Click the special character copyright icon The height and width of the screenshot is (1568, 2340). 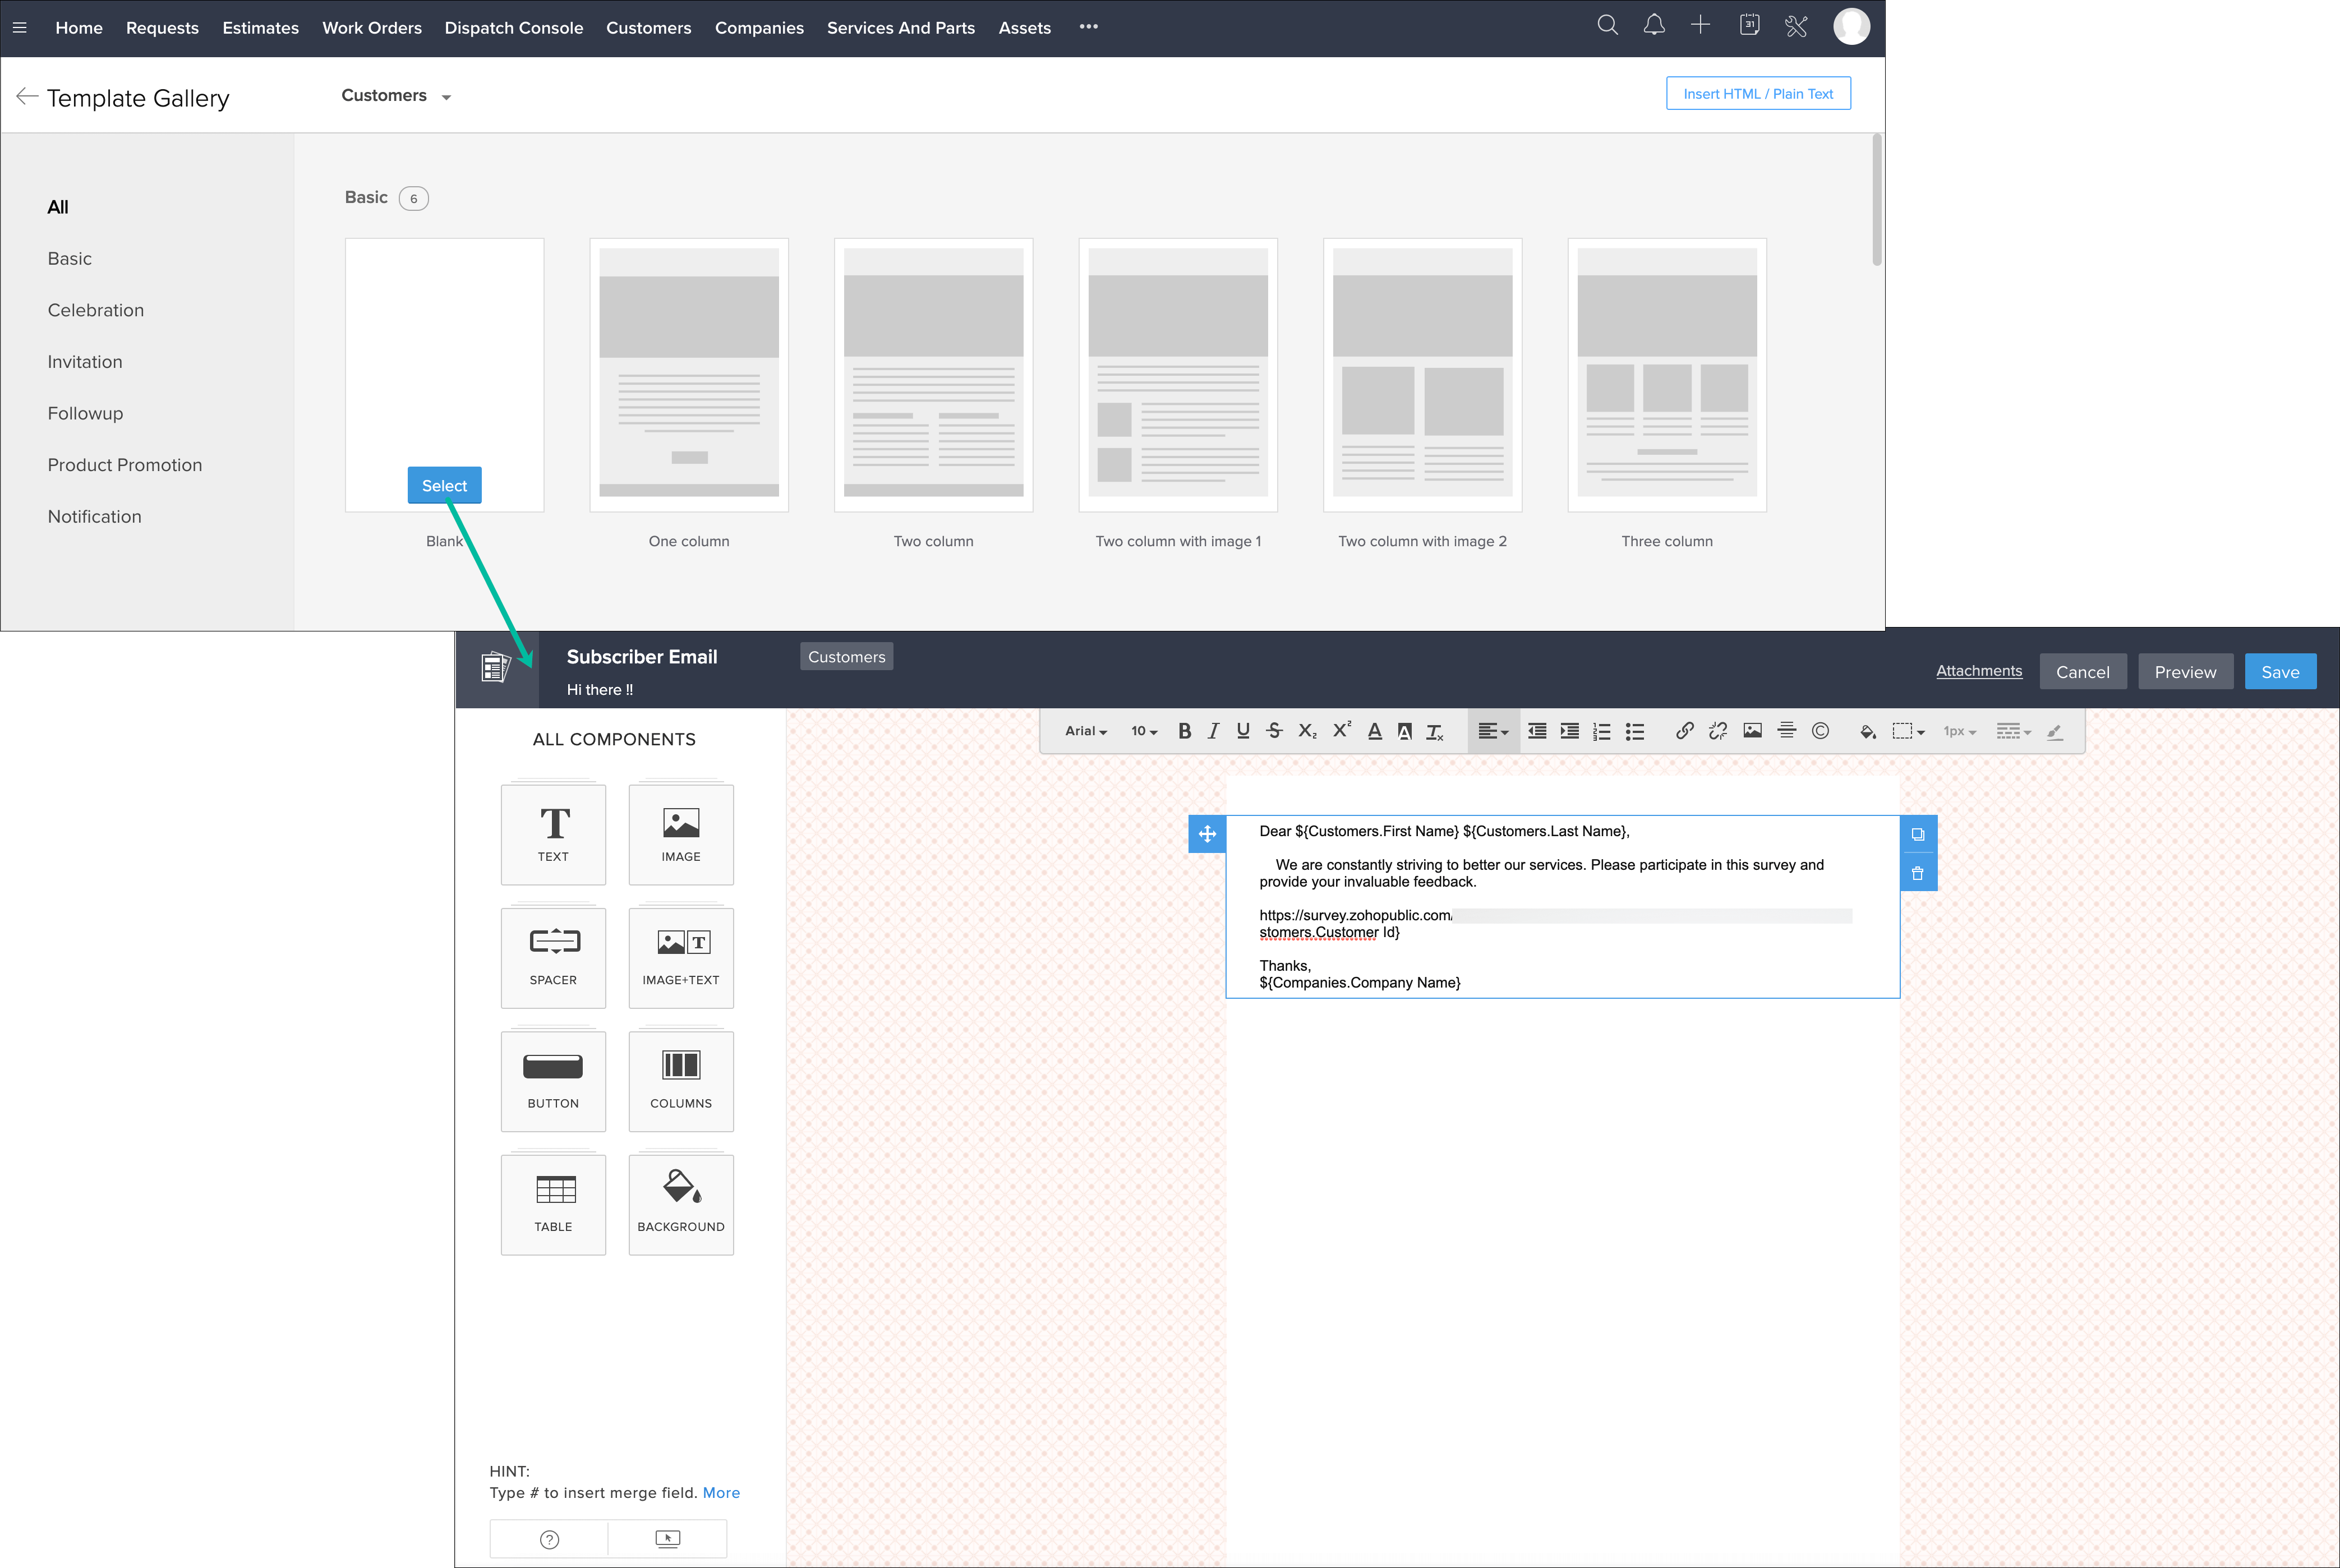coord(1820,731)
